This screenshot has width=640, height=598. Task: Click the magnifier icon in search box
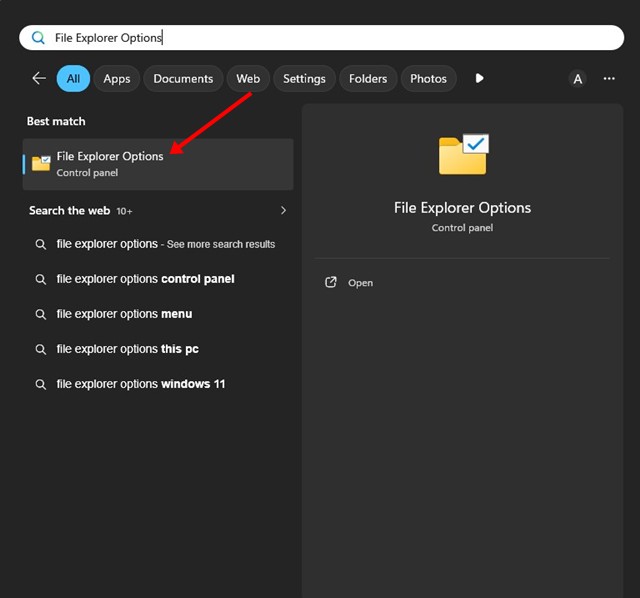click(x=38, y=38)
